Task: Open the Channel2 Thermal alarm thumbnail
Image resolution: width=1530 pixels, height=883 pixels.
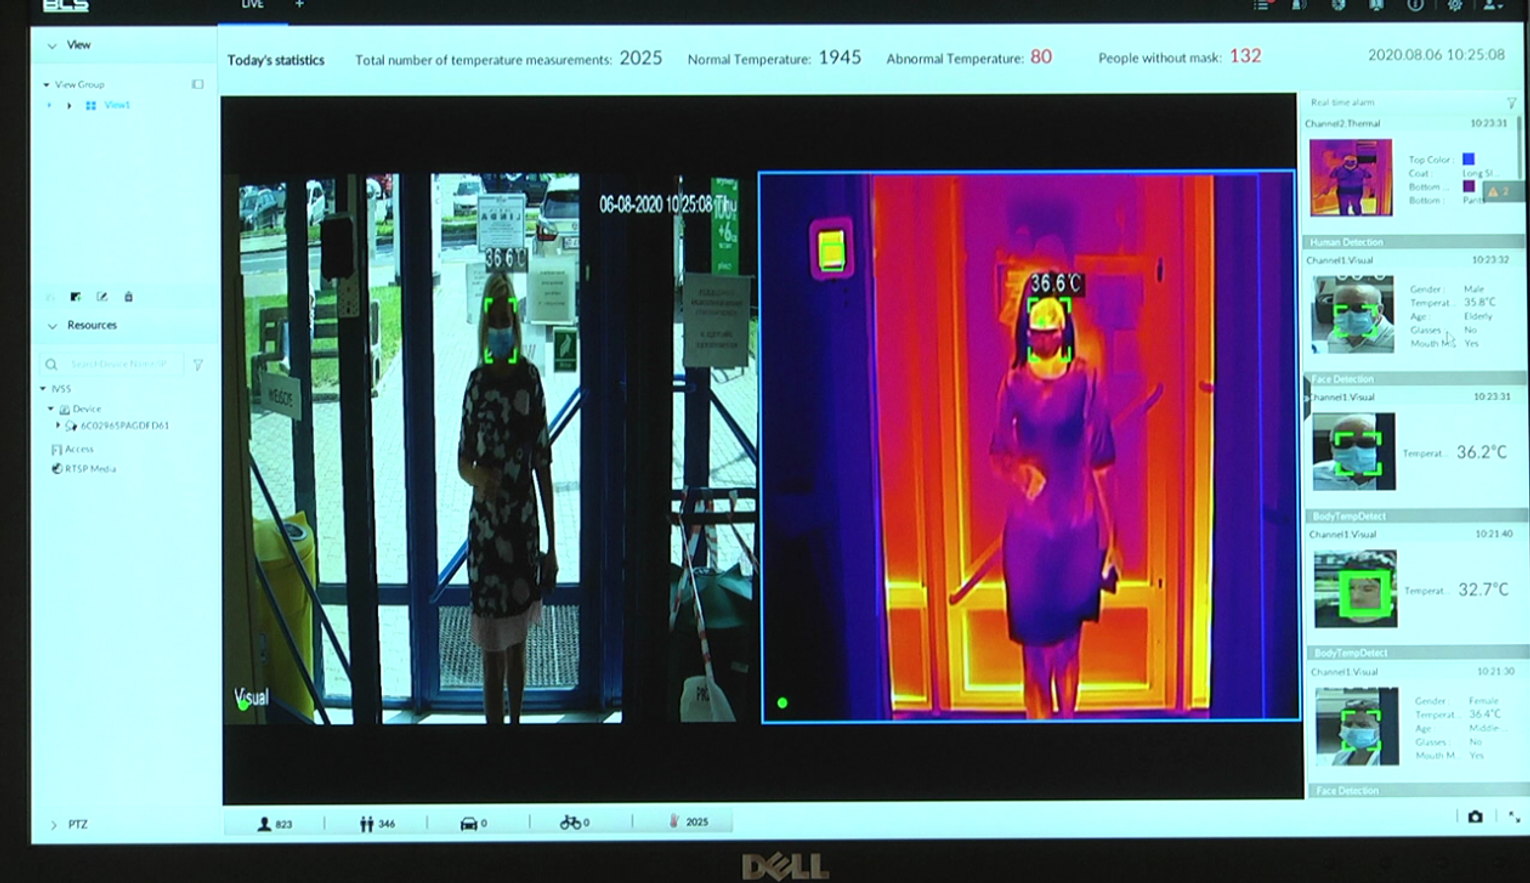Action: point(1350,178)
